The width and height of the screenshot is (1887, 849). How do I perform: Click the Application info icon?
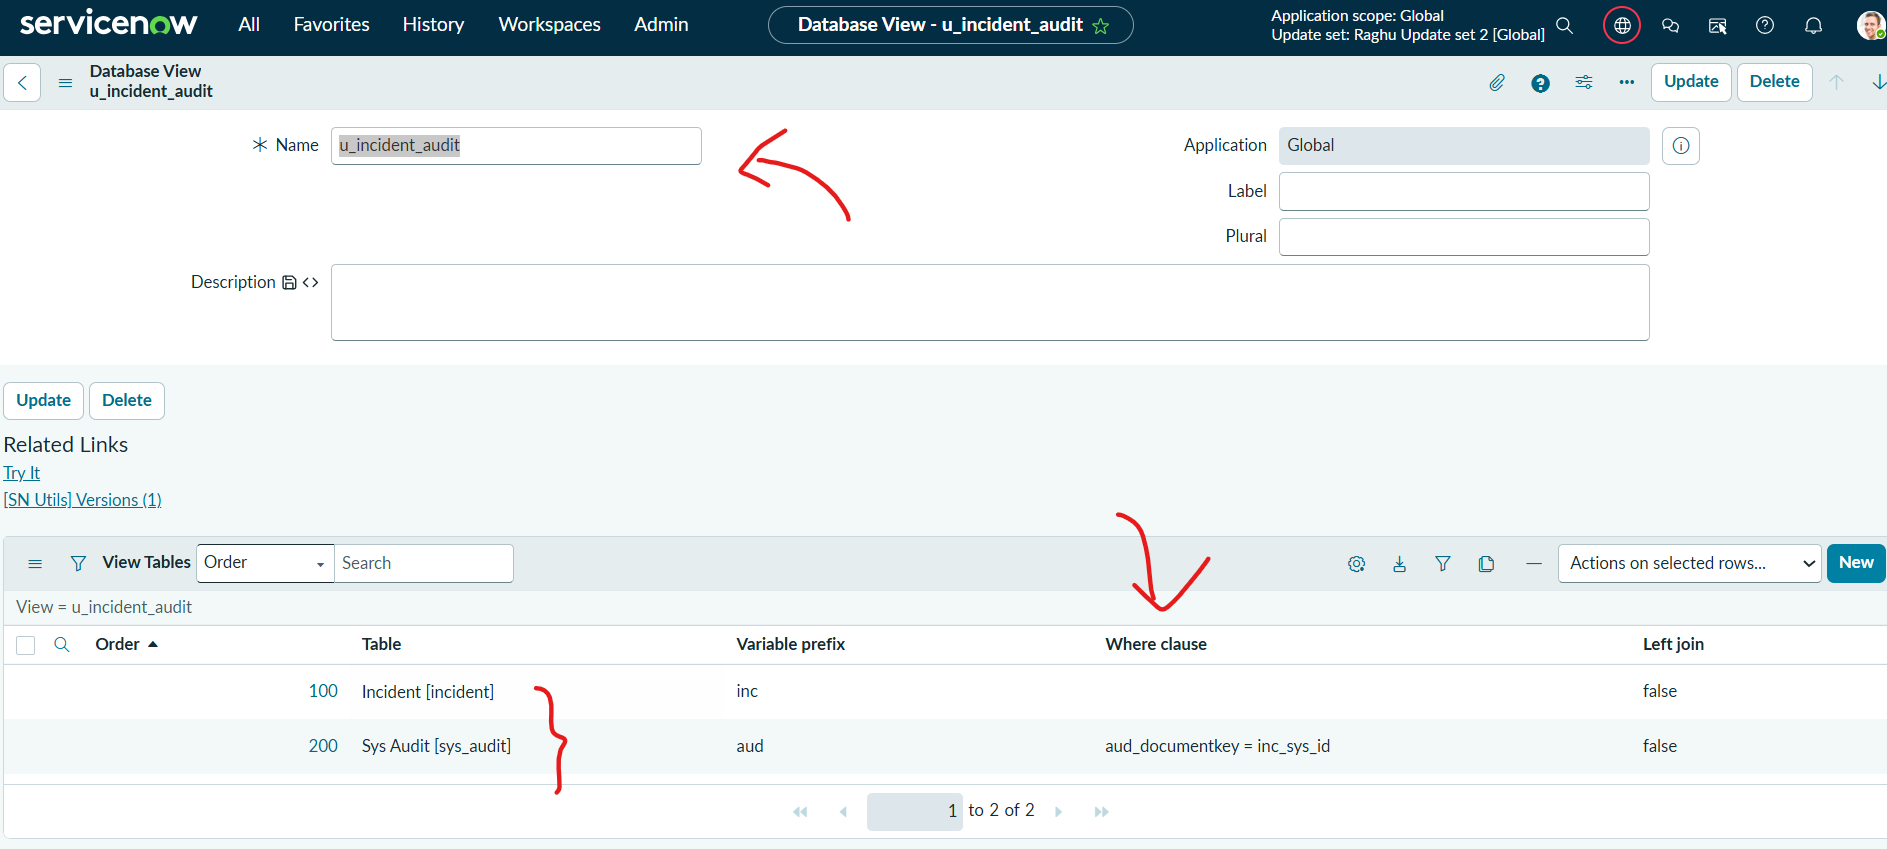(x=1681, y=146)
